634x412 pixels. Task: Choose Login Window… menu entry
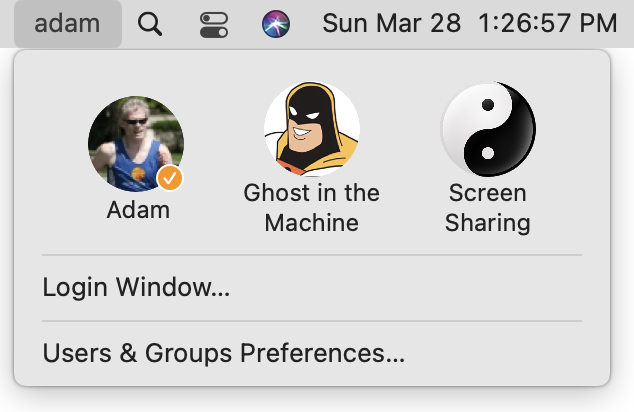coord(136,288)
